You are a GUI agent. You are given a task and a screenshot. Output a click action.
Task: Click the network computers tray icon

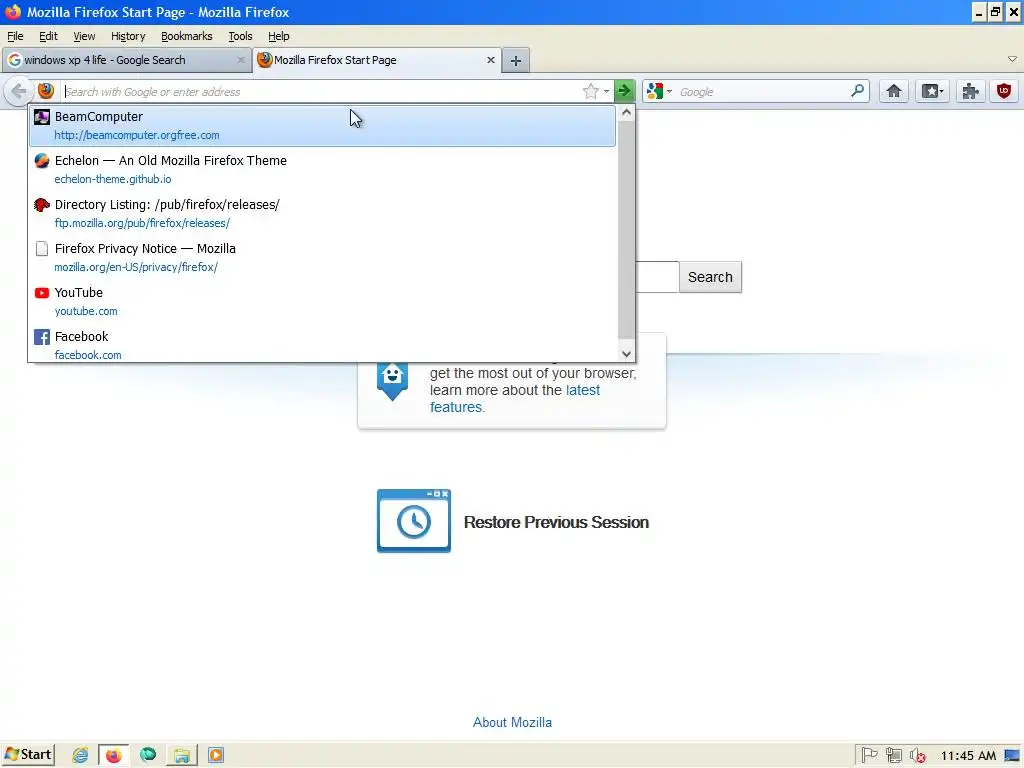pos(893,756)
